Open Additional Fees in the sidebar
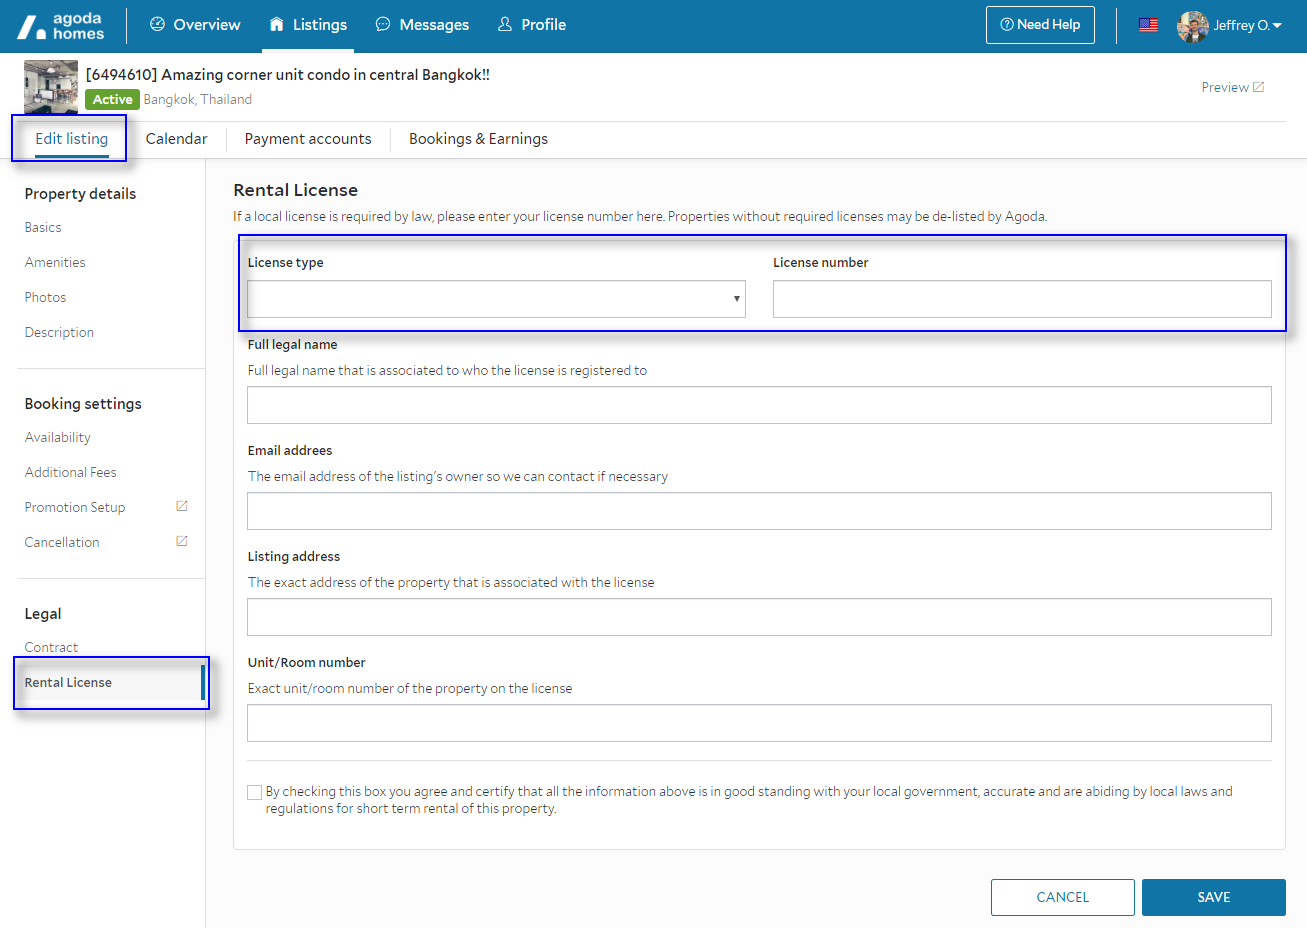The width and height of the screenshot is (1307, 928). 70,472
